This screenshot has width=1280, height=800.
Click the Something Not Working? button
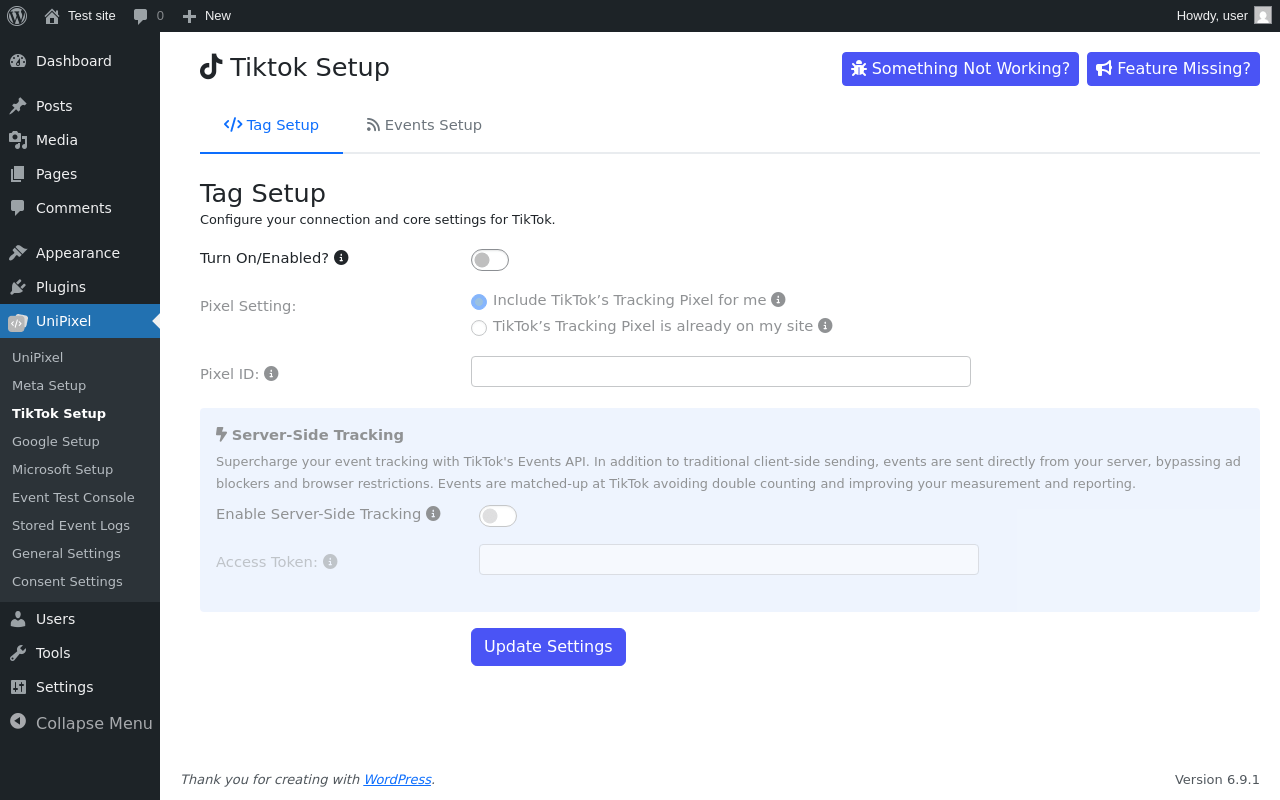tap(960, 69)
